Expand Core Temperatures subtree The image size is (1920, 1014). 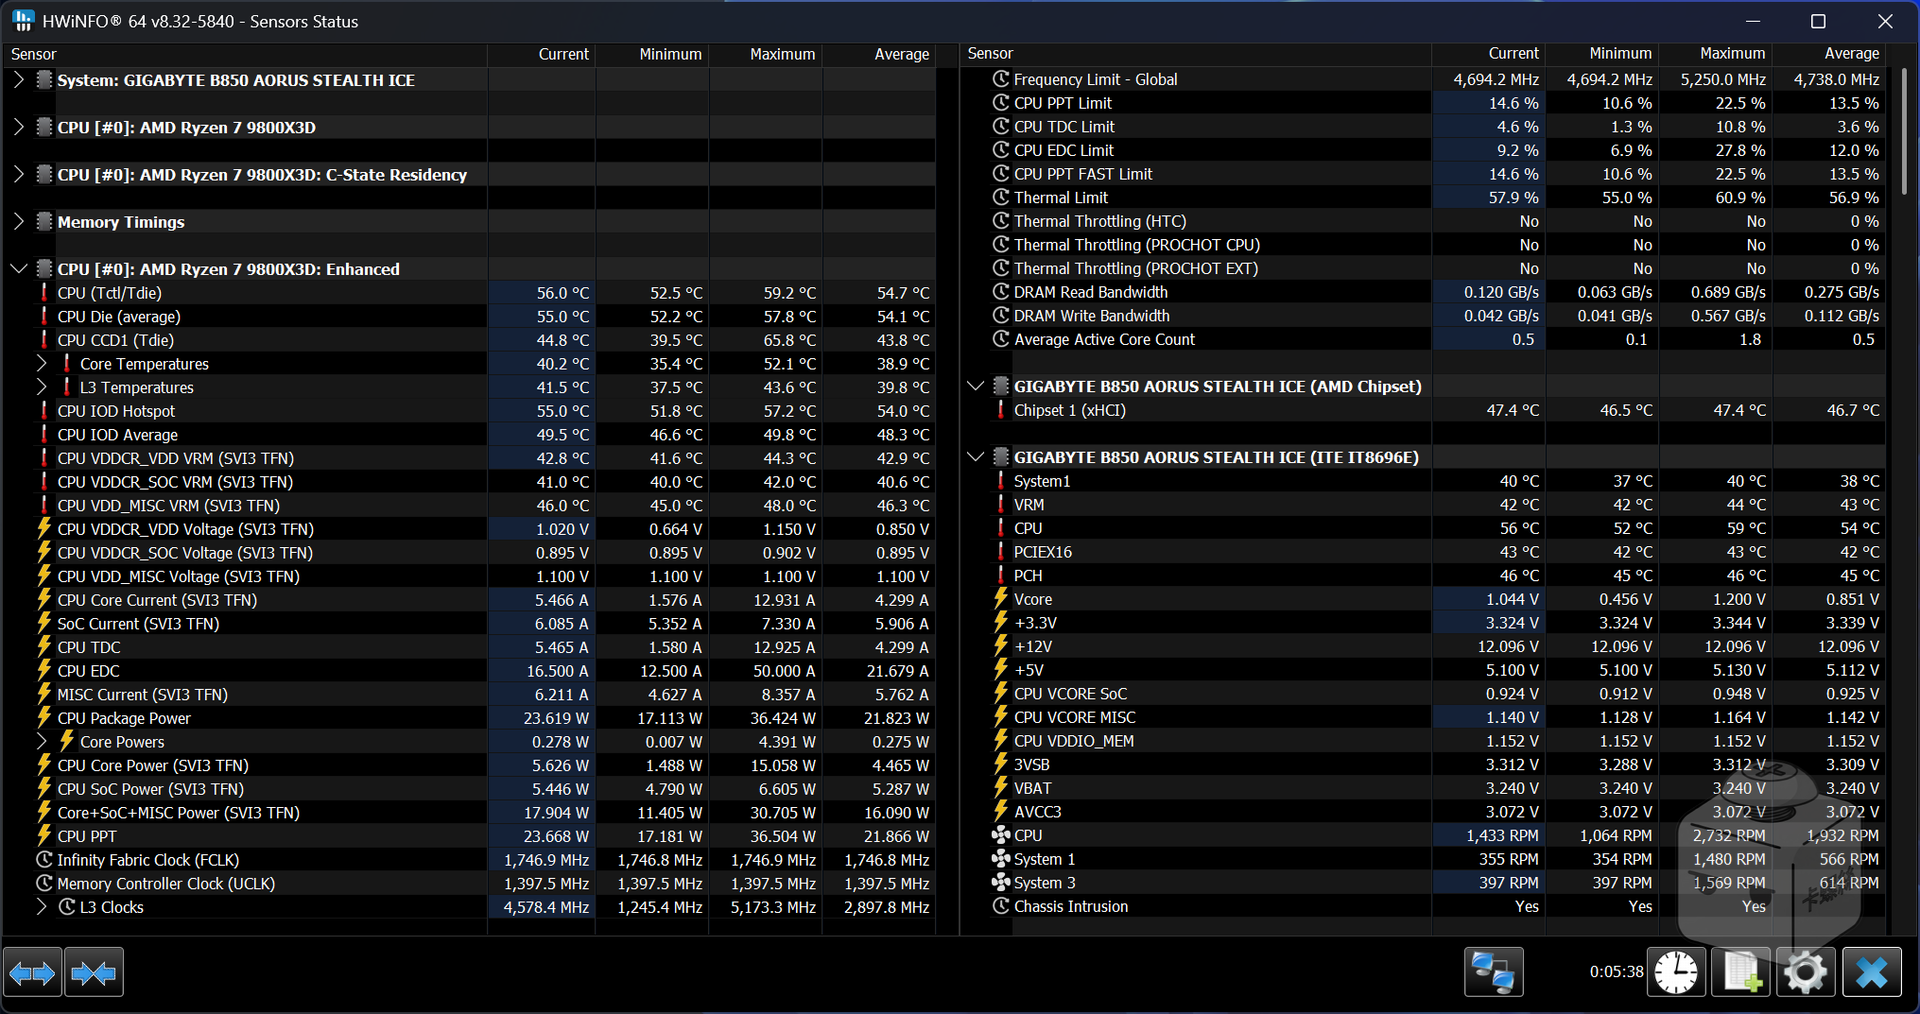(x=41, y=364)
